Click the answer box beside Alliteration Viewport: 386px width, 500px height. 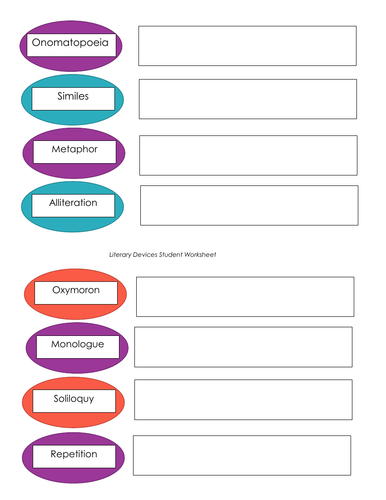coord(249,205)
